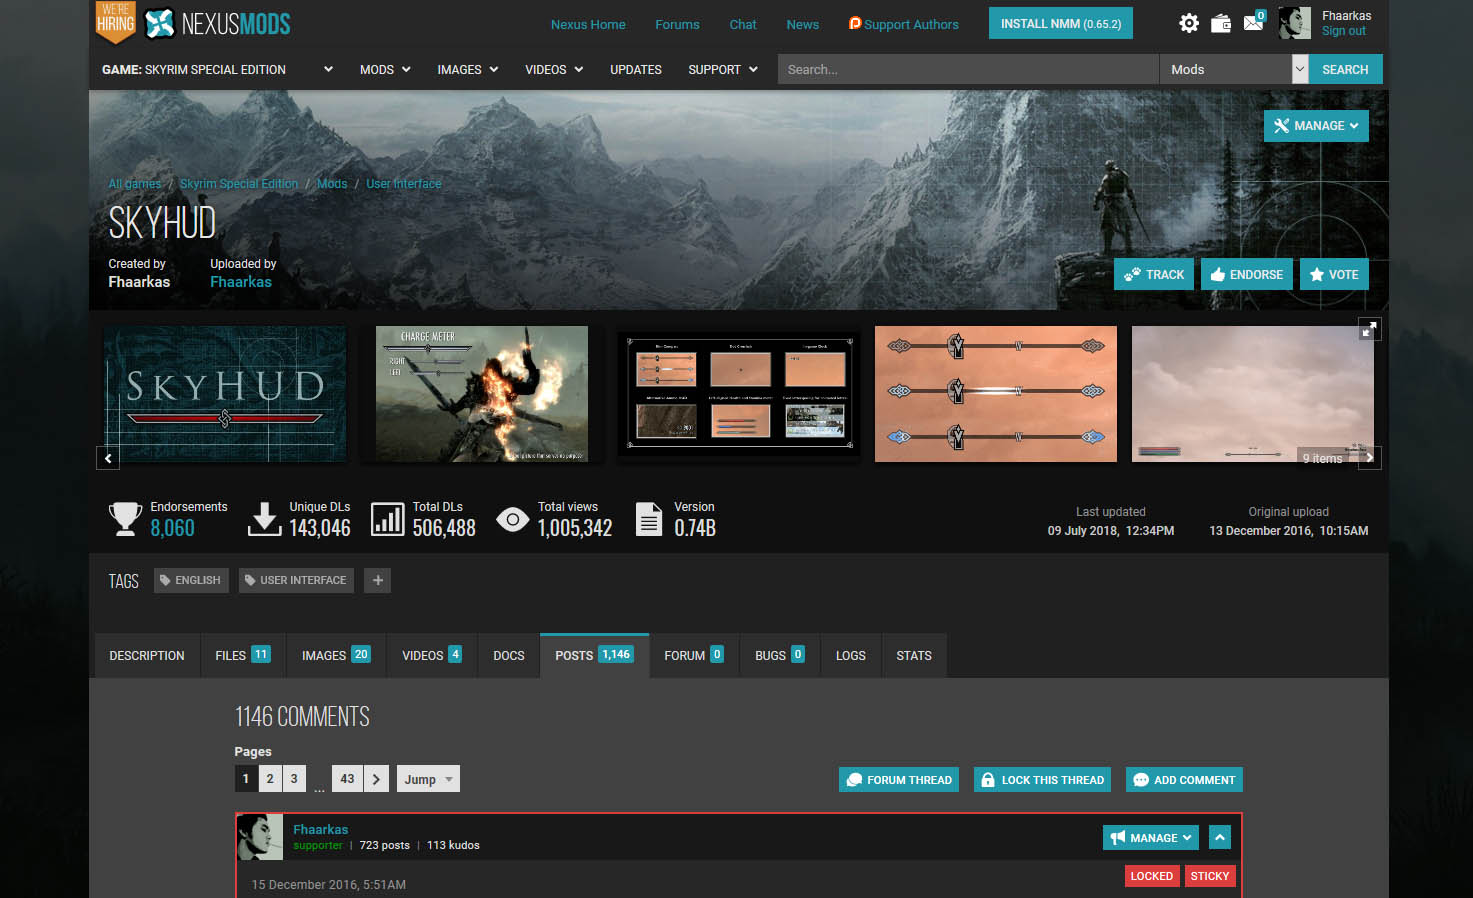1473x898 pixels.
Task: Toggle tracking with the Track button
Action: click(1154, 274)
